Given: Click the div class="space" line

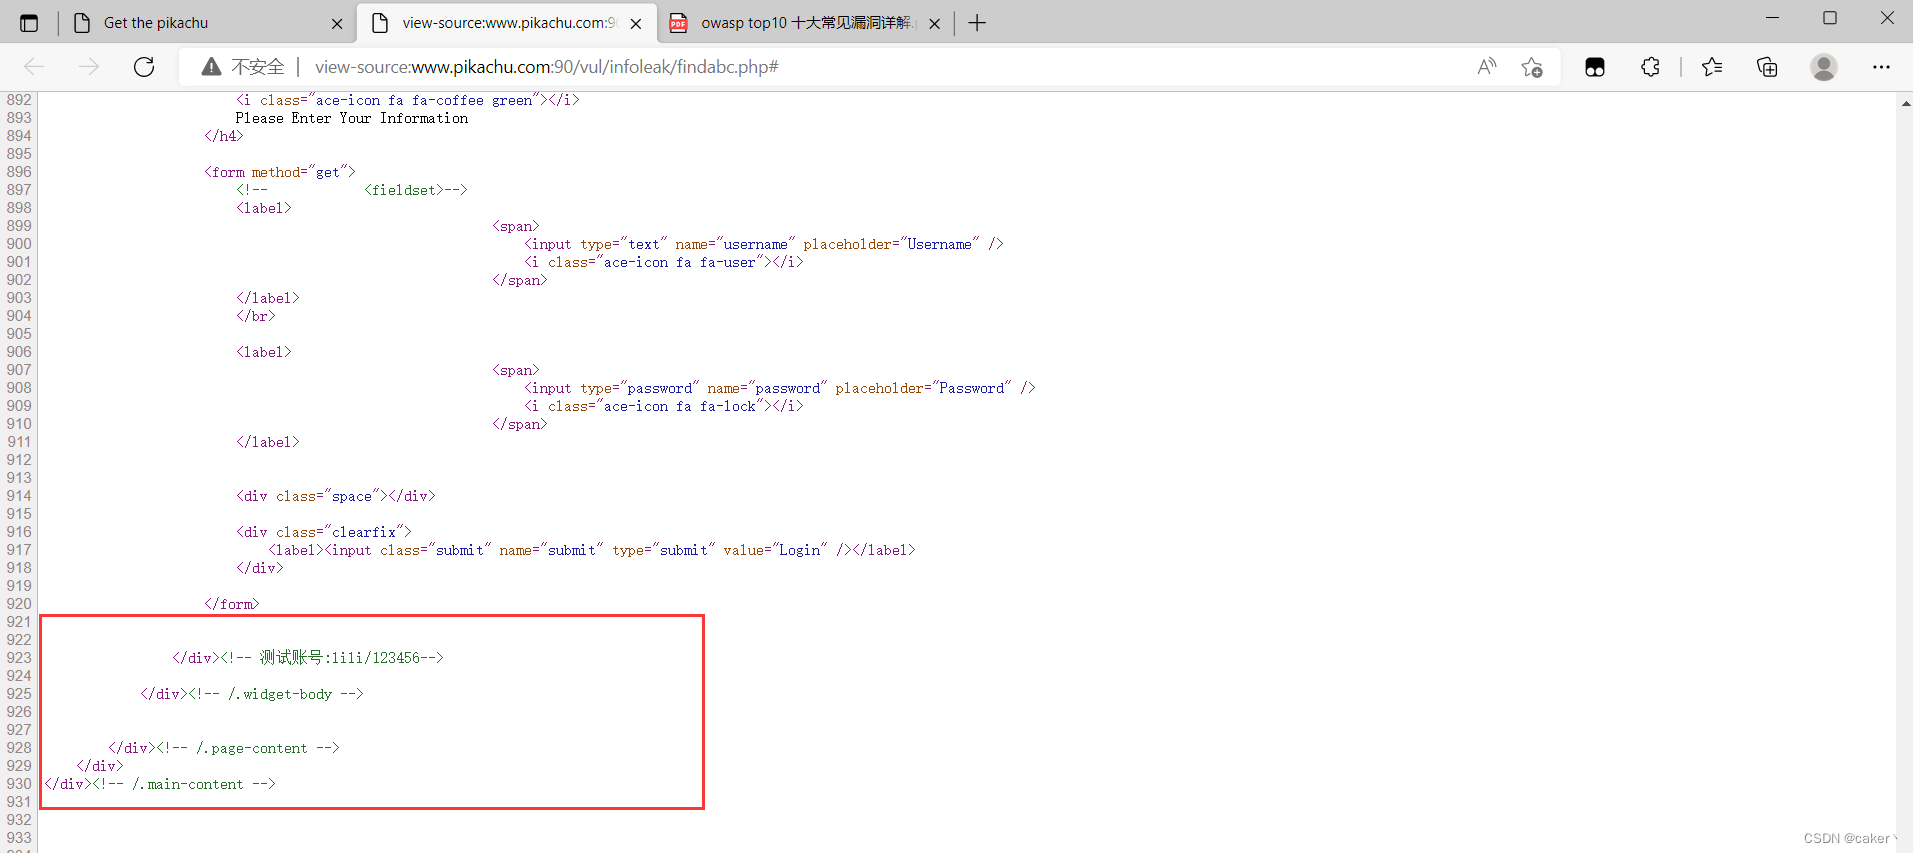Looking at the screenshot, I should click(336, 496).
